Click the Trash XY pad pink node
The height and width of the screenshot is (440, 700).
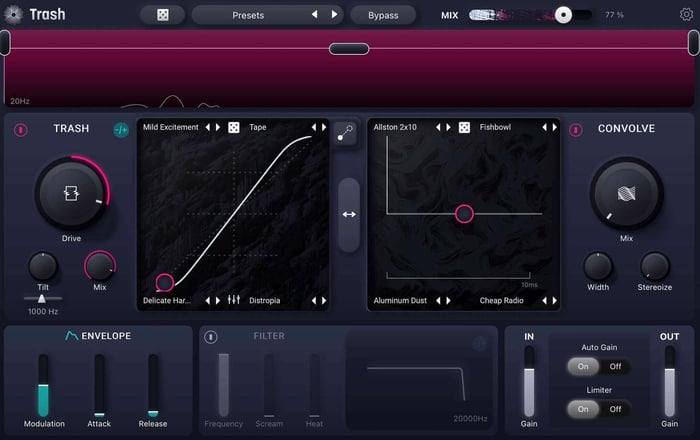pos(165,282)
